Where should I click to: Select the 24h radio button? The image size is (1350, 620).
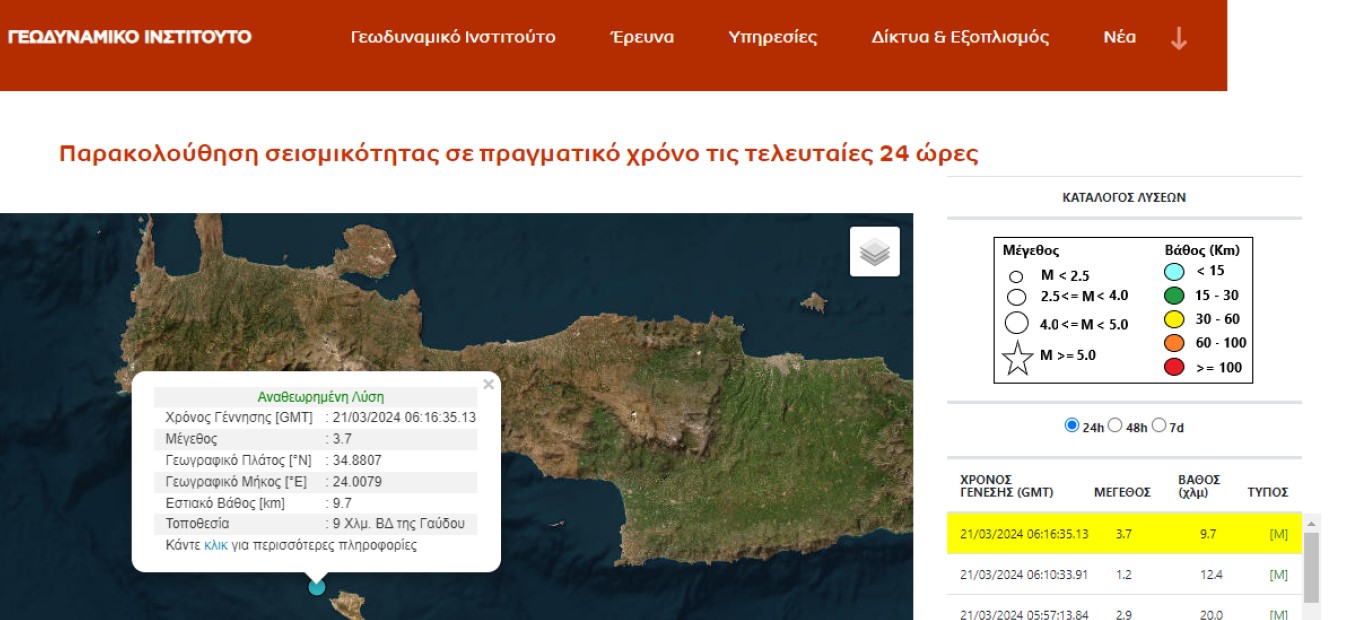pyautogui.click(x=1072, y=426)
